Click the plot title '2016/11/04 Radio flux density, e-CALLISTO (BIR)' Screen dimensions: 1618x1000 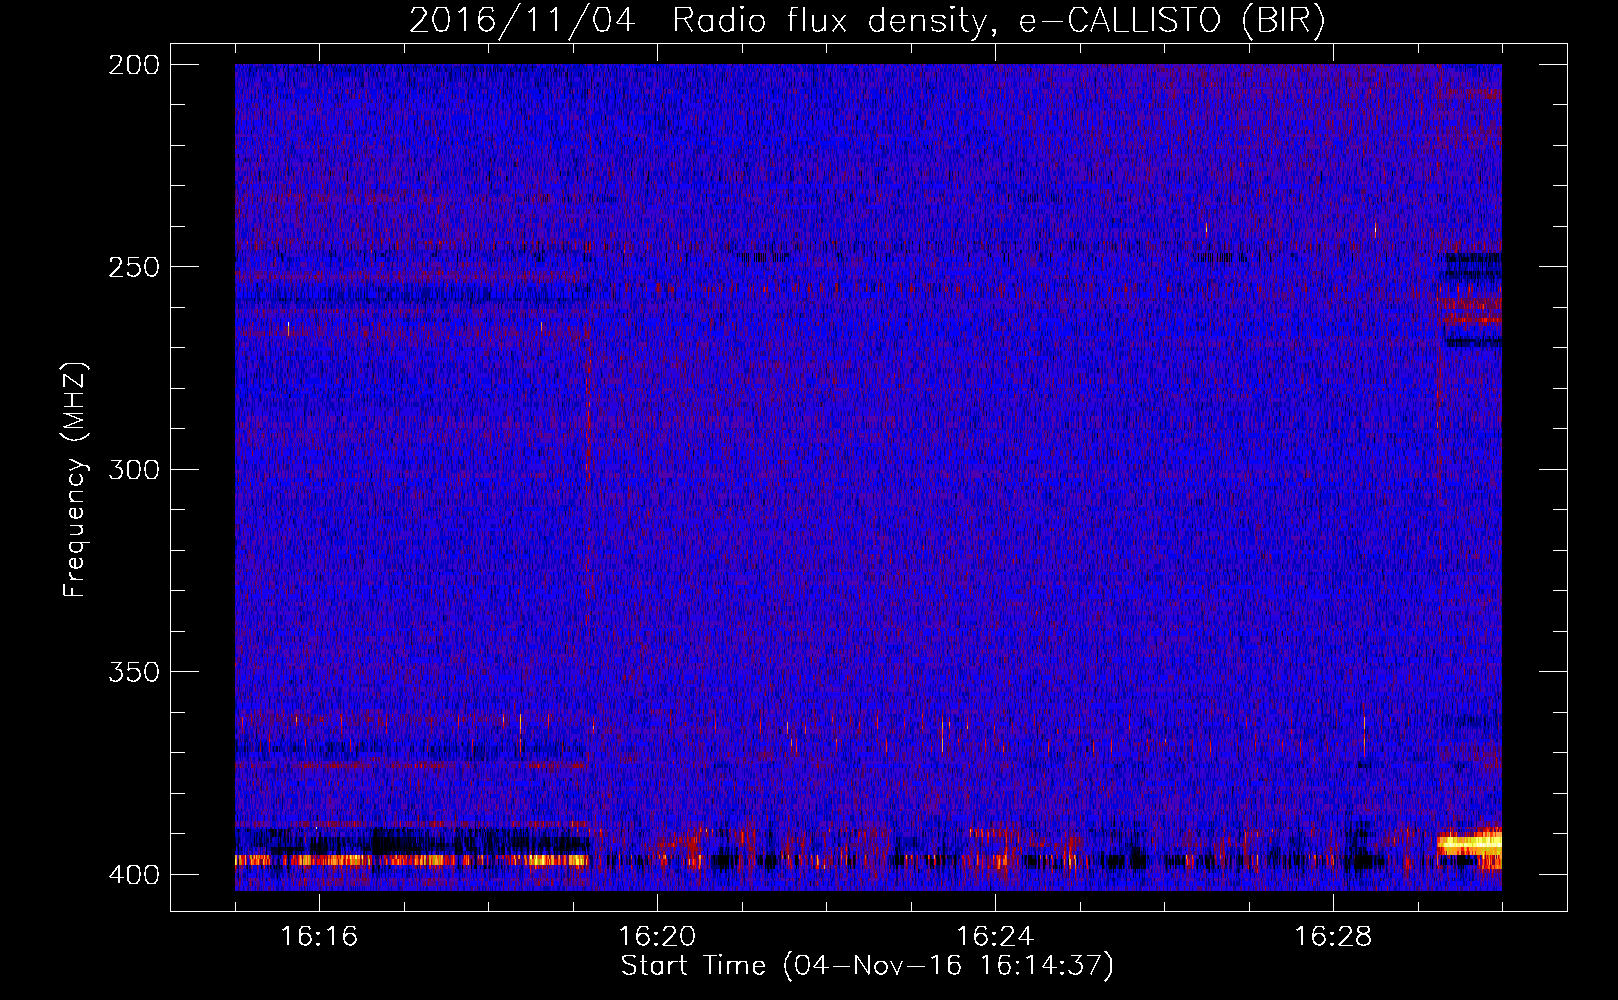867,21
